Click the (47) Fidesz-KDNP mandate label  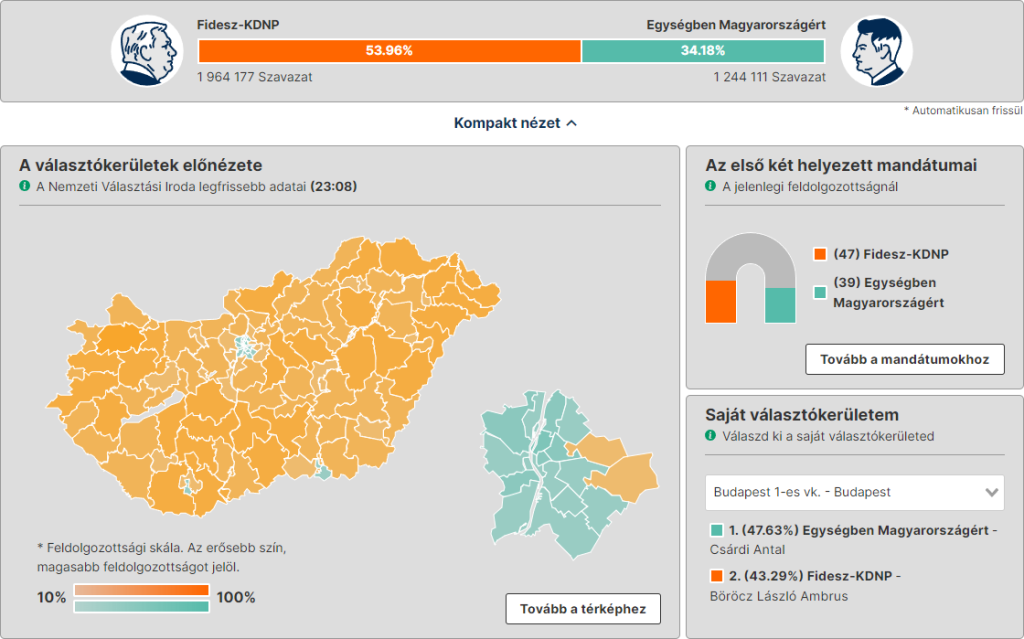(x=891, y=254)
